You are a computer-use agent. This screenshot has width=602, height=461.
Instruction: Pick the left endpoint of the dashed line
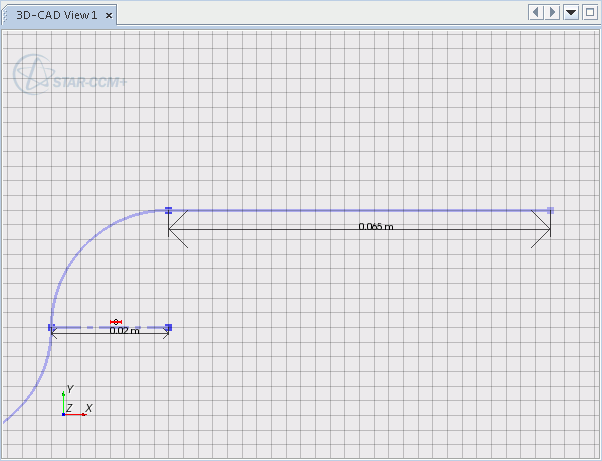51,327
